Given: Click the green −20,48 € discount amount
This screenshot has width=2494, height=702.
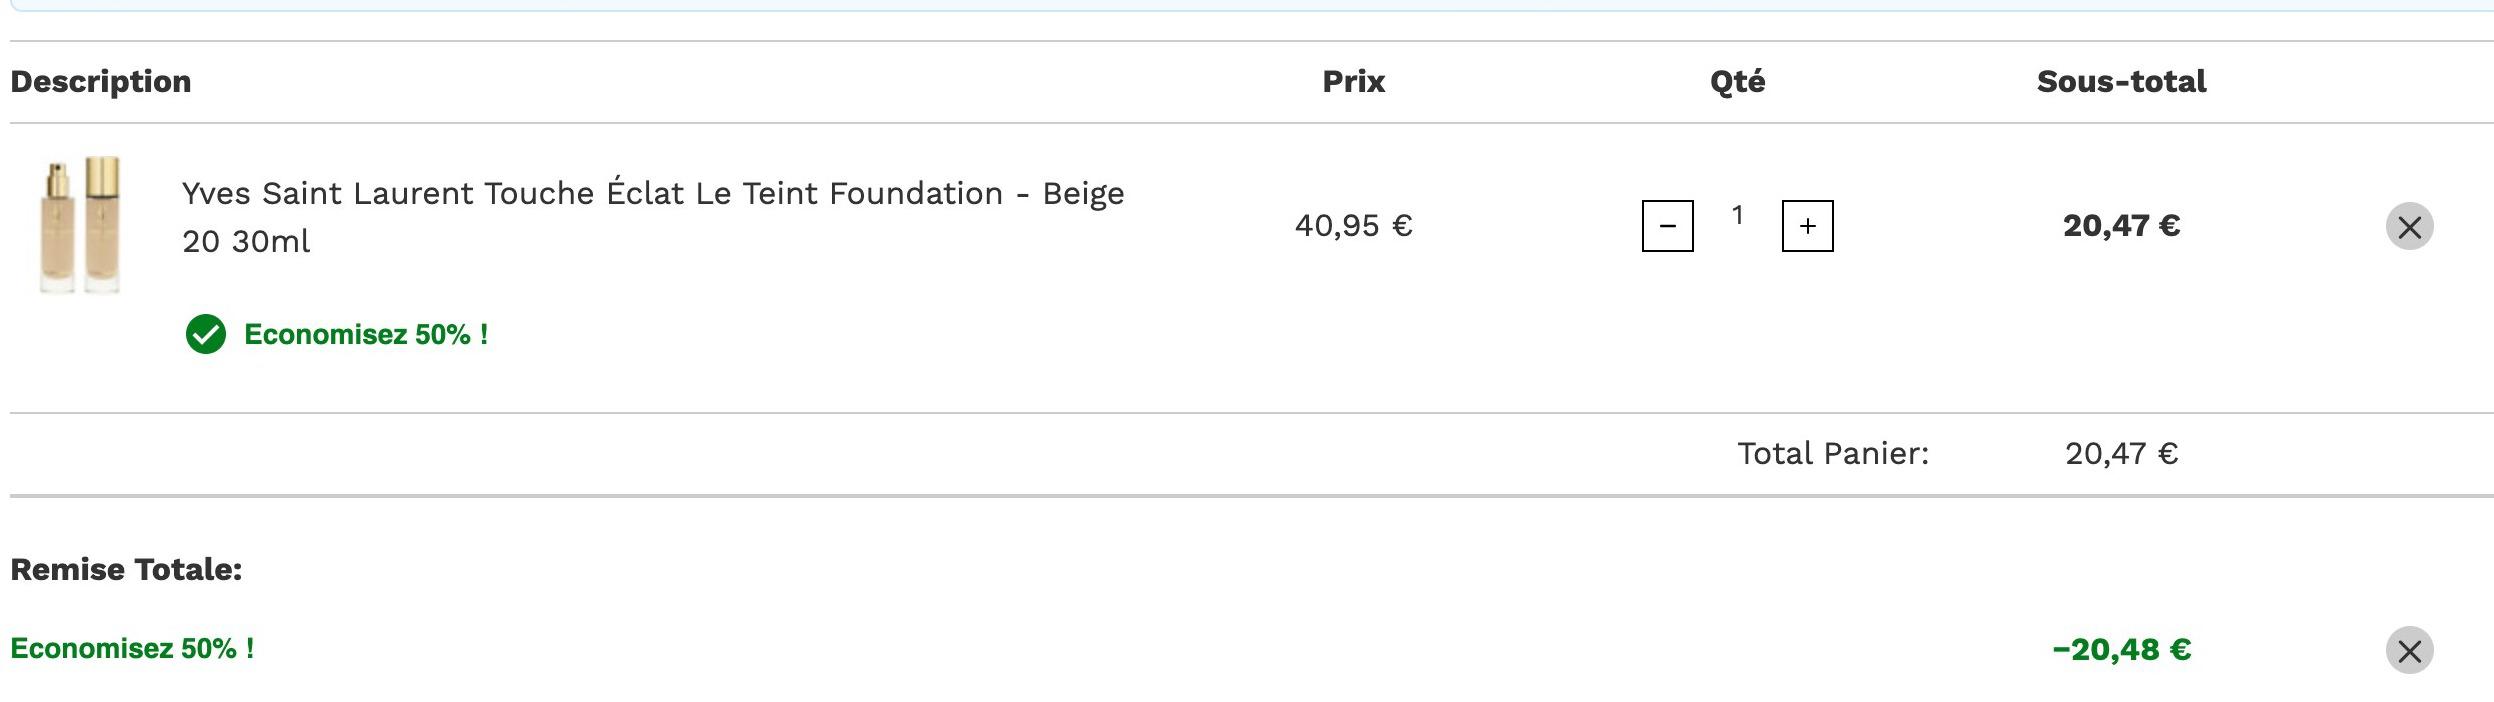Looking at the screenshot, I should coord(2121,650).
